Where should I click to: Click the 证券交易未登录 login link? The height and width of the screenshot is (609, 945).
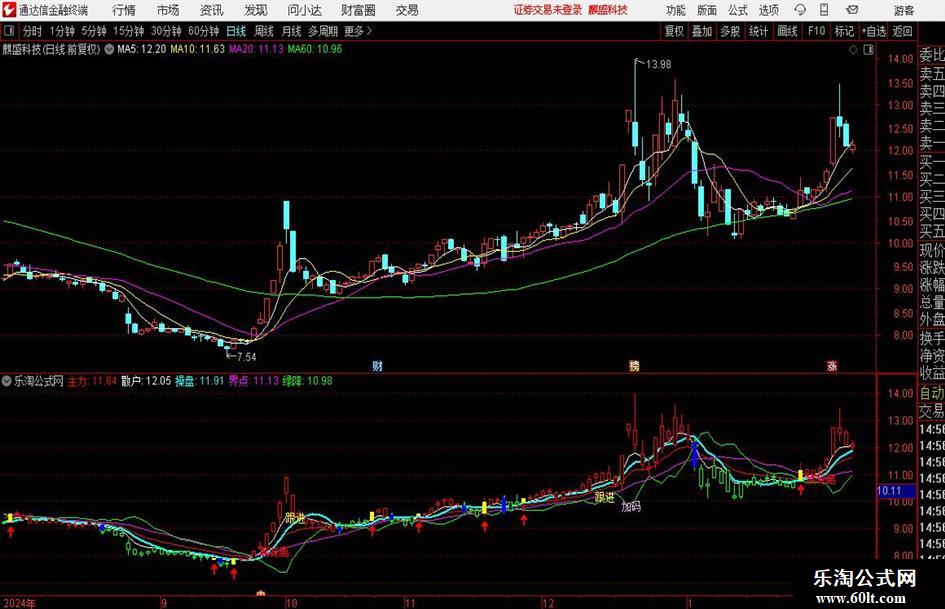pyautogui.click(x=548, y=10)
